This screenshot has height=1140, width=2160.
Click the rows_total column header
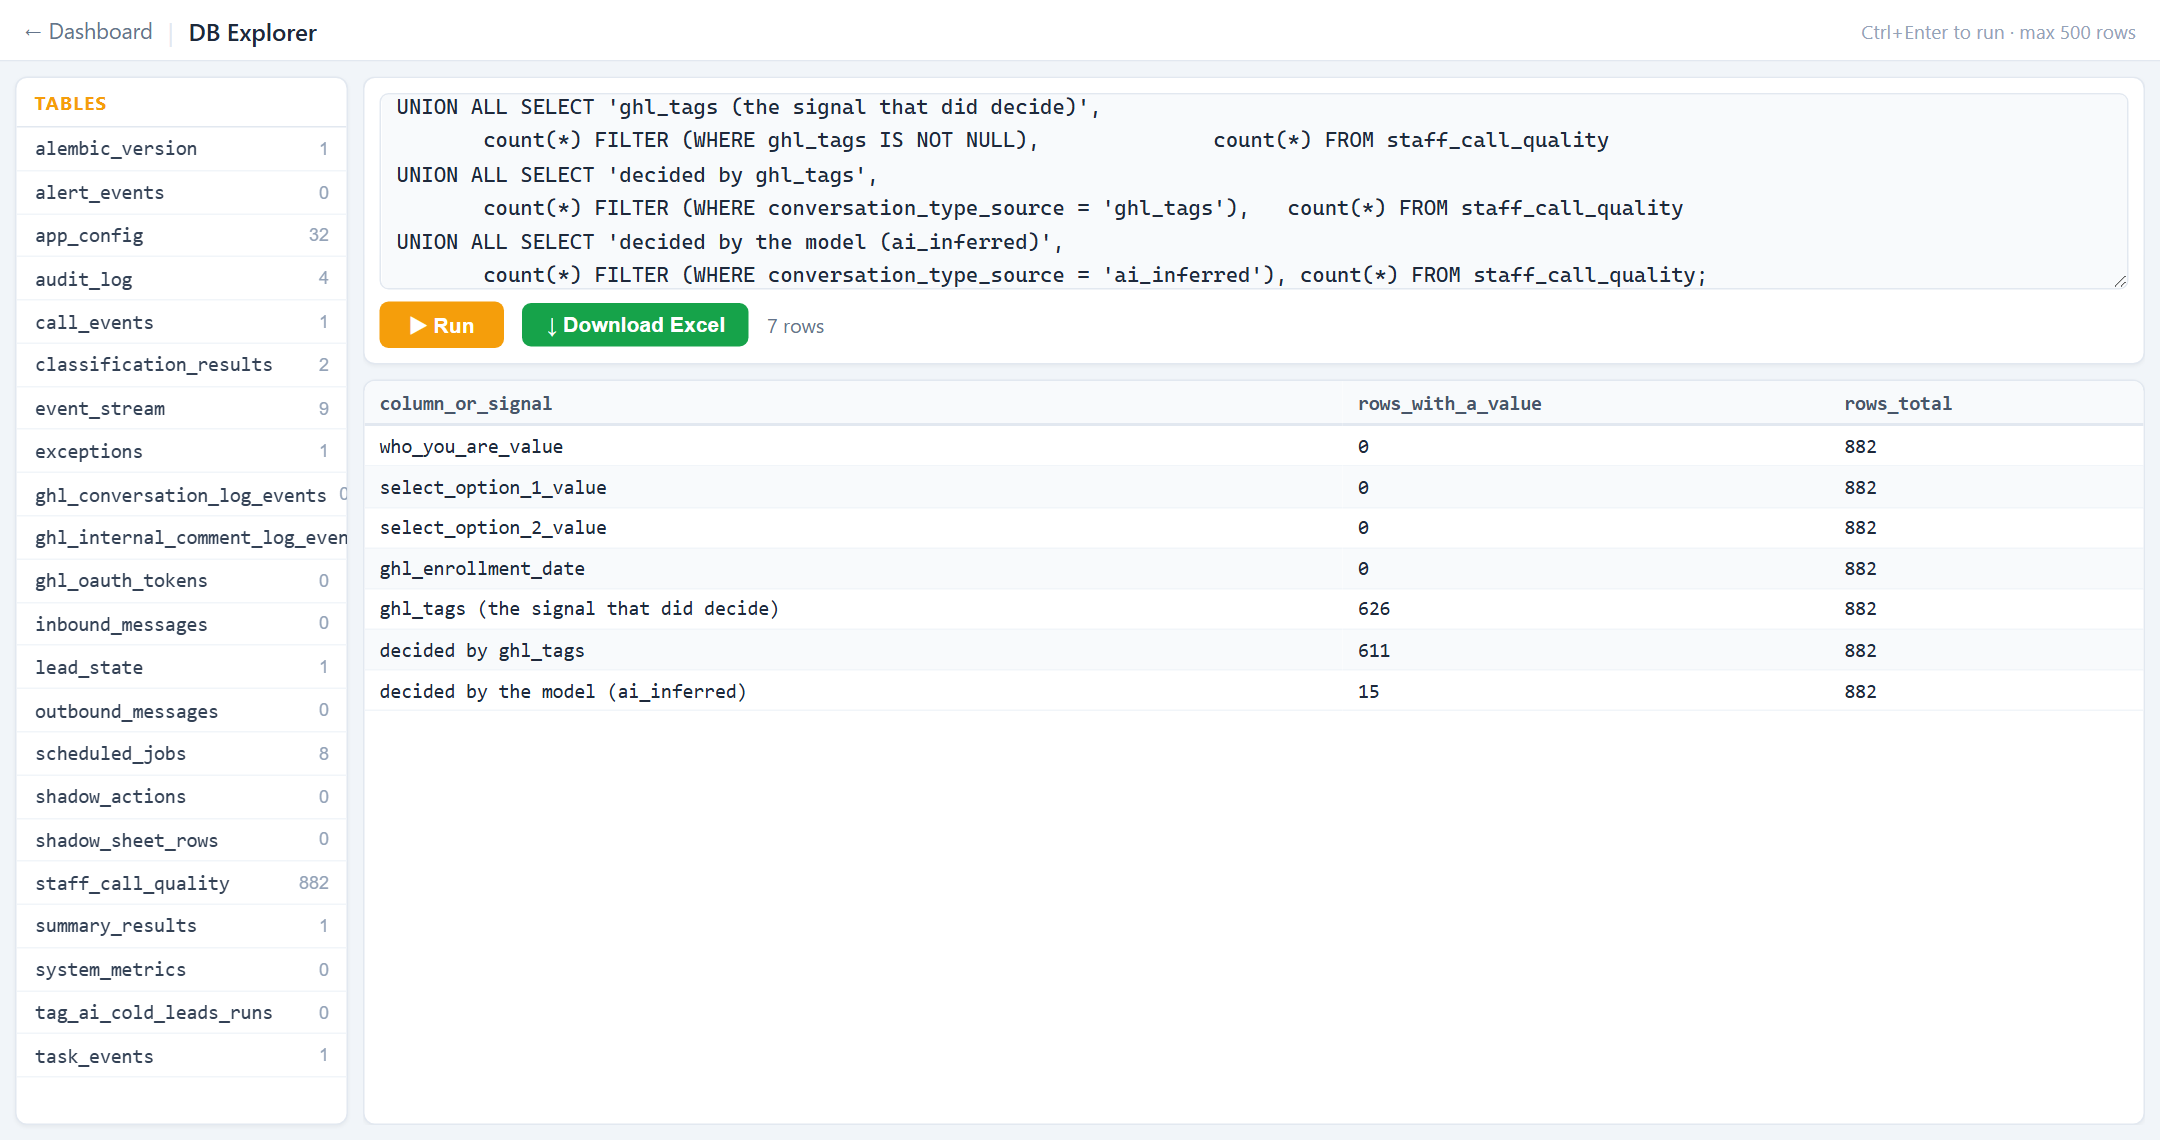click(x=1898, y=404)
